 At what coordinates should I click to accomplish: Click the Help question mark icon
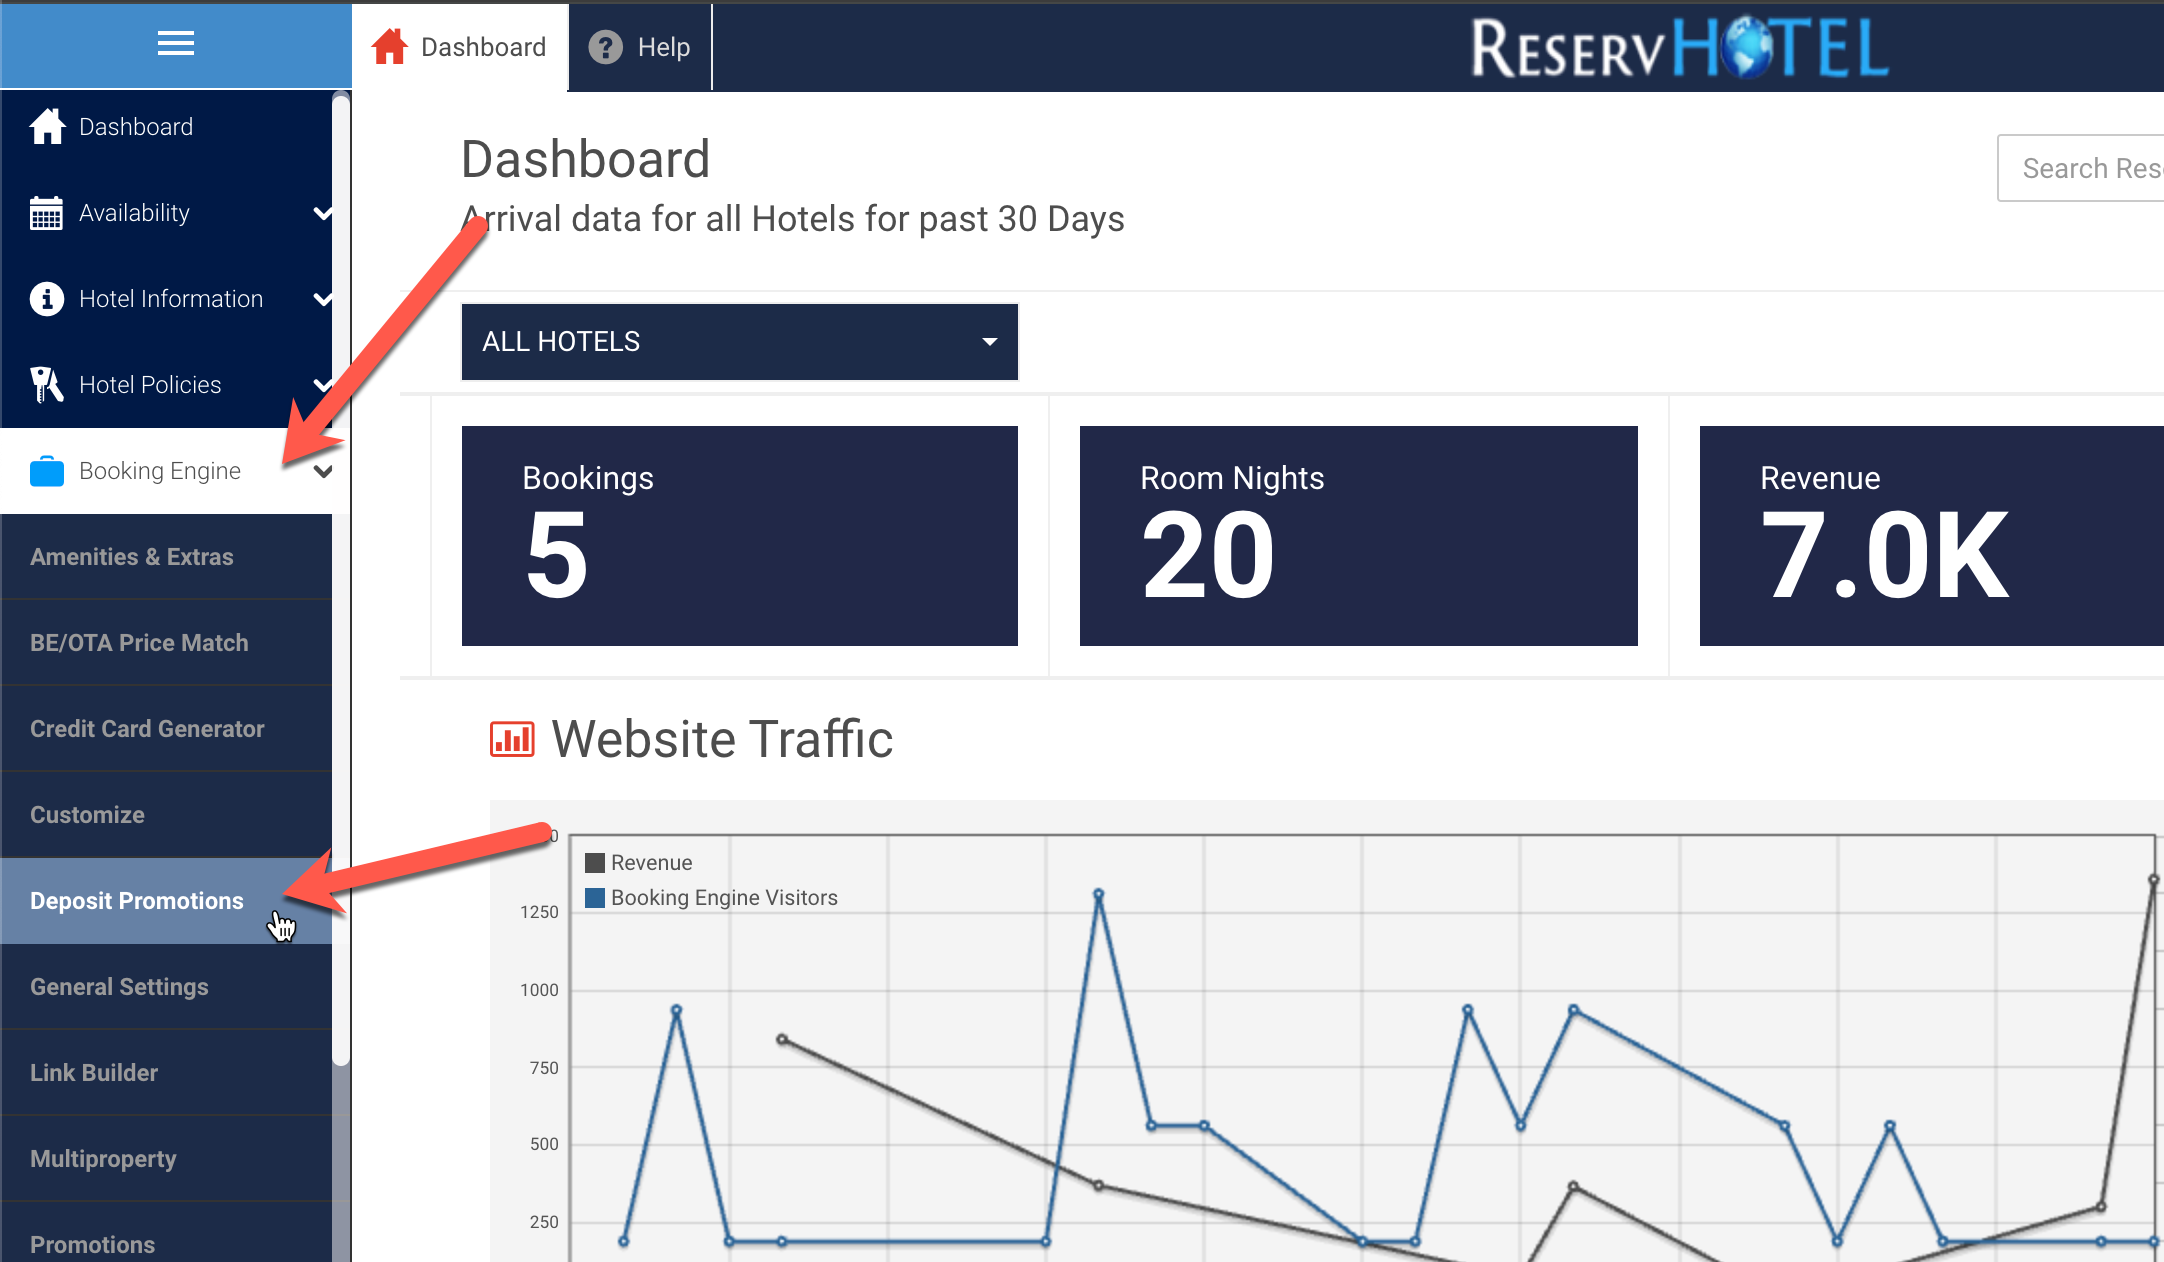[x=605, y=47]
